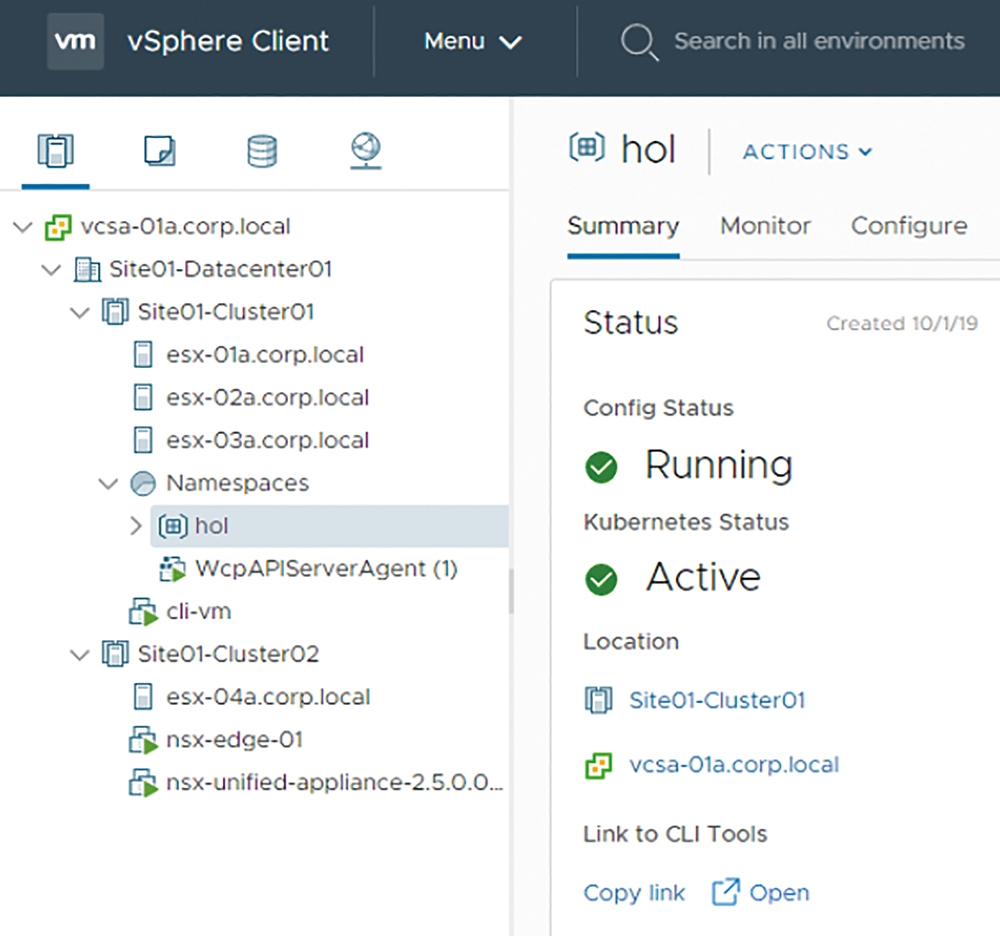
Task: Click the cluster icon for Site01-Cluster02
Action: [115, 654]
